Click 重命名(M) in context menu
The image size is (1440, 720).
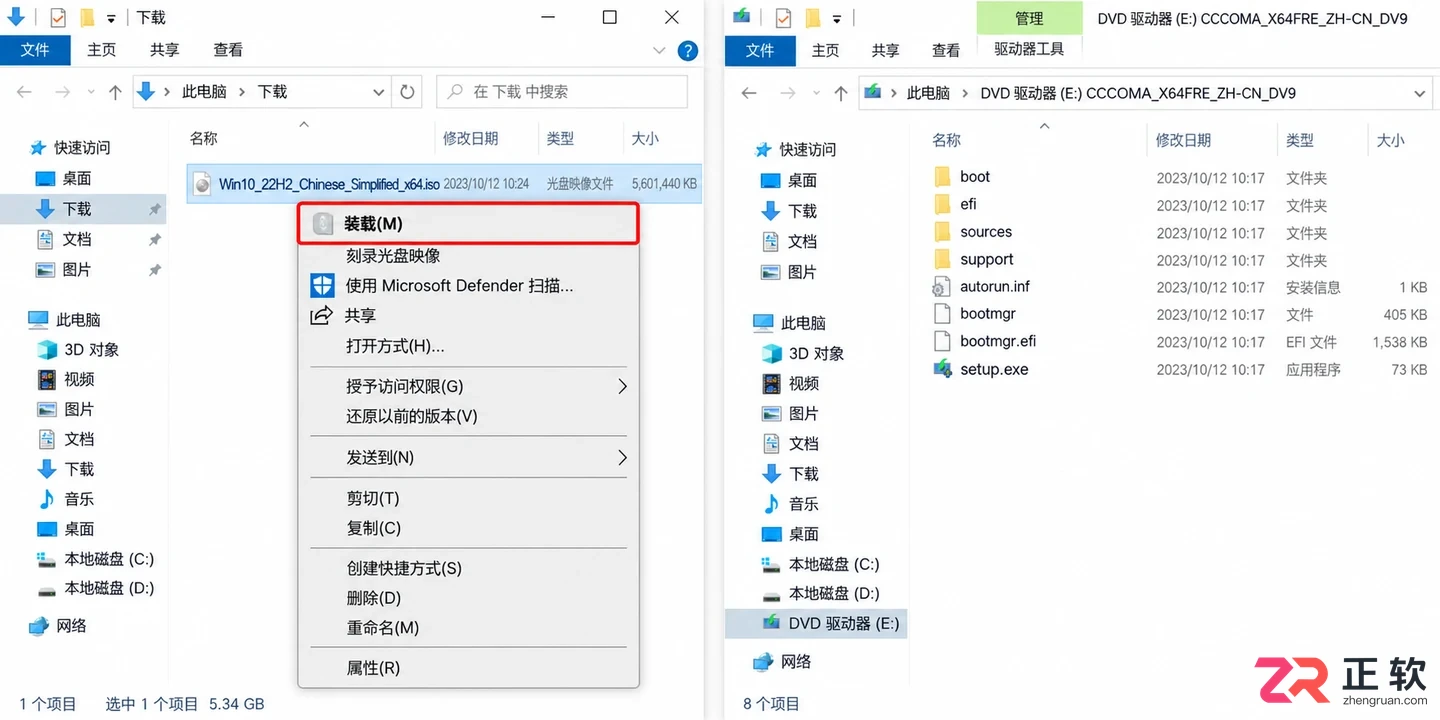[x=383, y=628]
